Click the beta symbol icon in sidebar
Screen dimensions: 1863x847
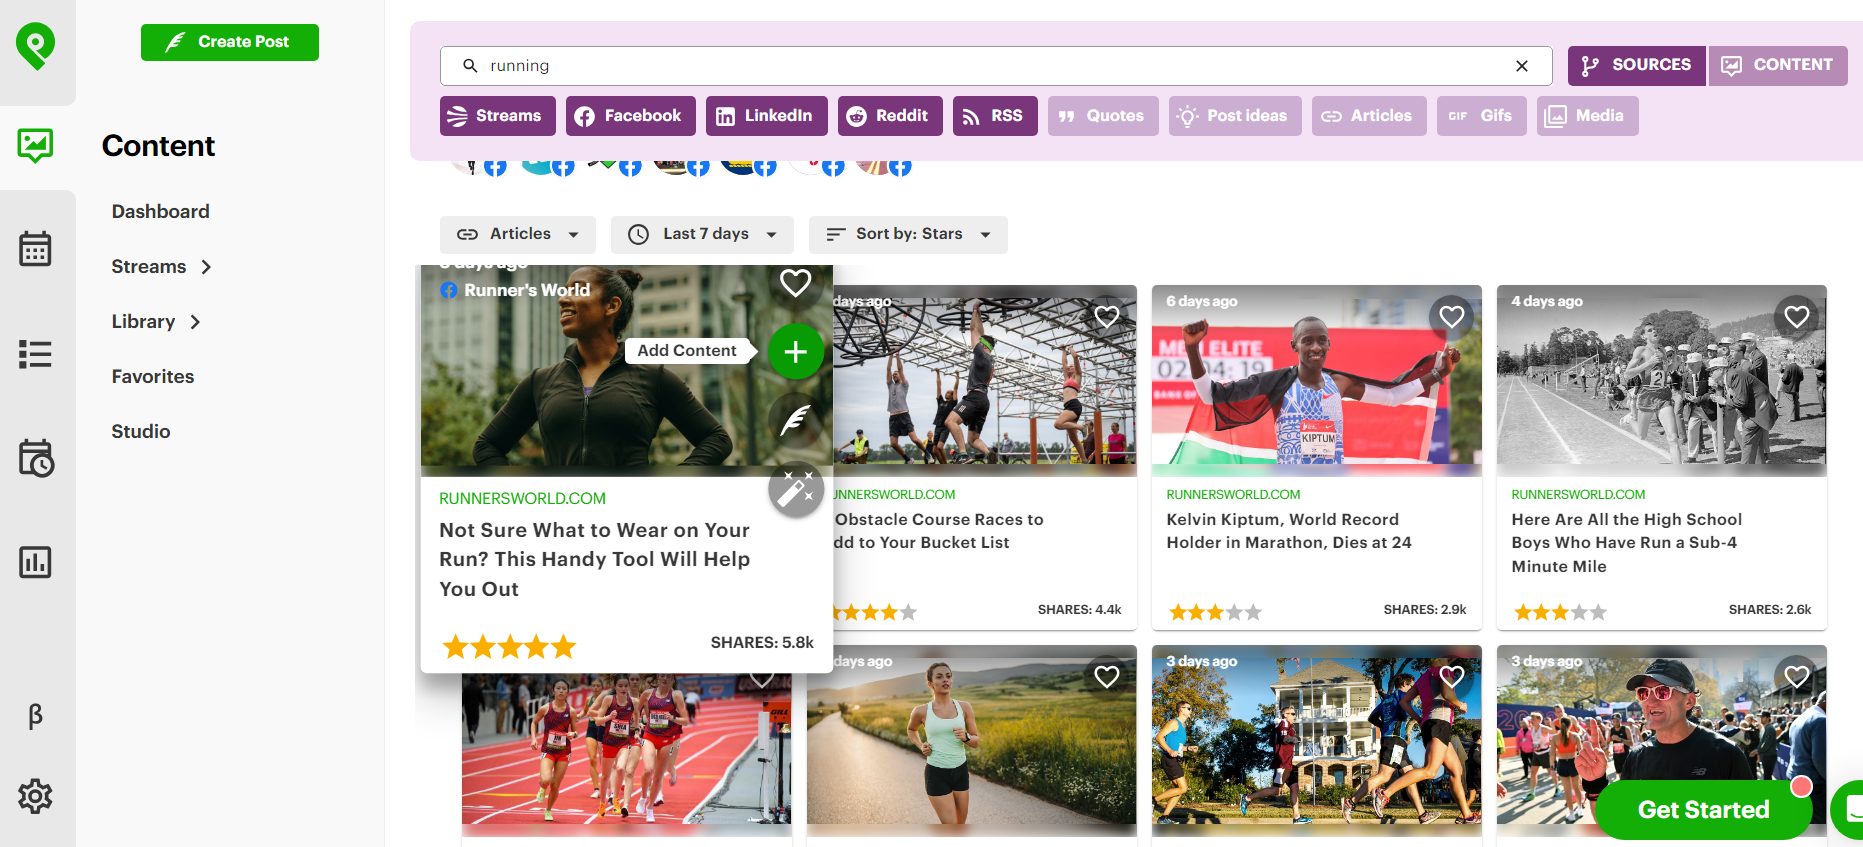[x=36, y=716]
